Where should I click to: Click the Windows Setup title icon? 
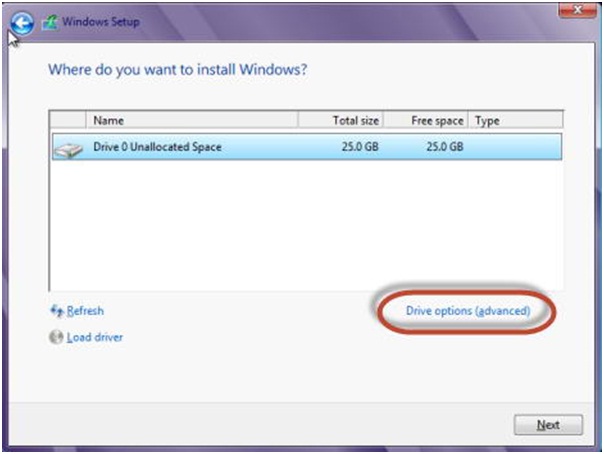[x=50, y=22]
